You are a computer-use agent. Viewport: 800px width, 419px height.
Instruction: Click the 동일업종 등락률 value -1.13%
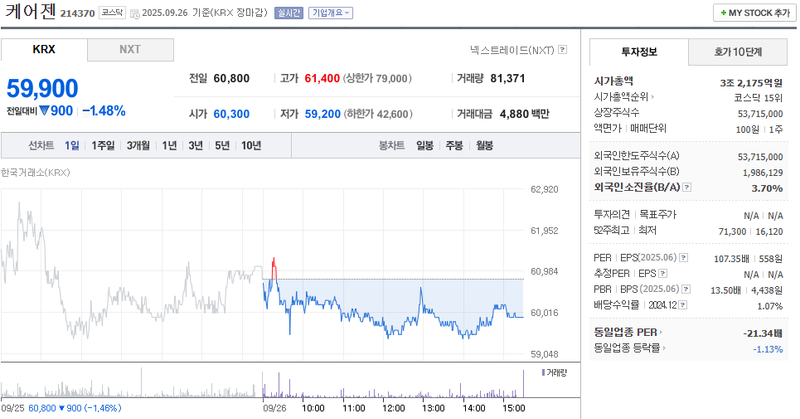[x=768, y=349]
